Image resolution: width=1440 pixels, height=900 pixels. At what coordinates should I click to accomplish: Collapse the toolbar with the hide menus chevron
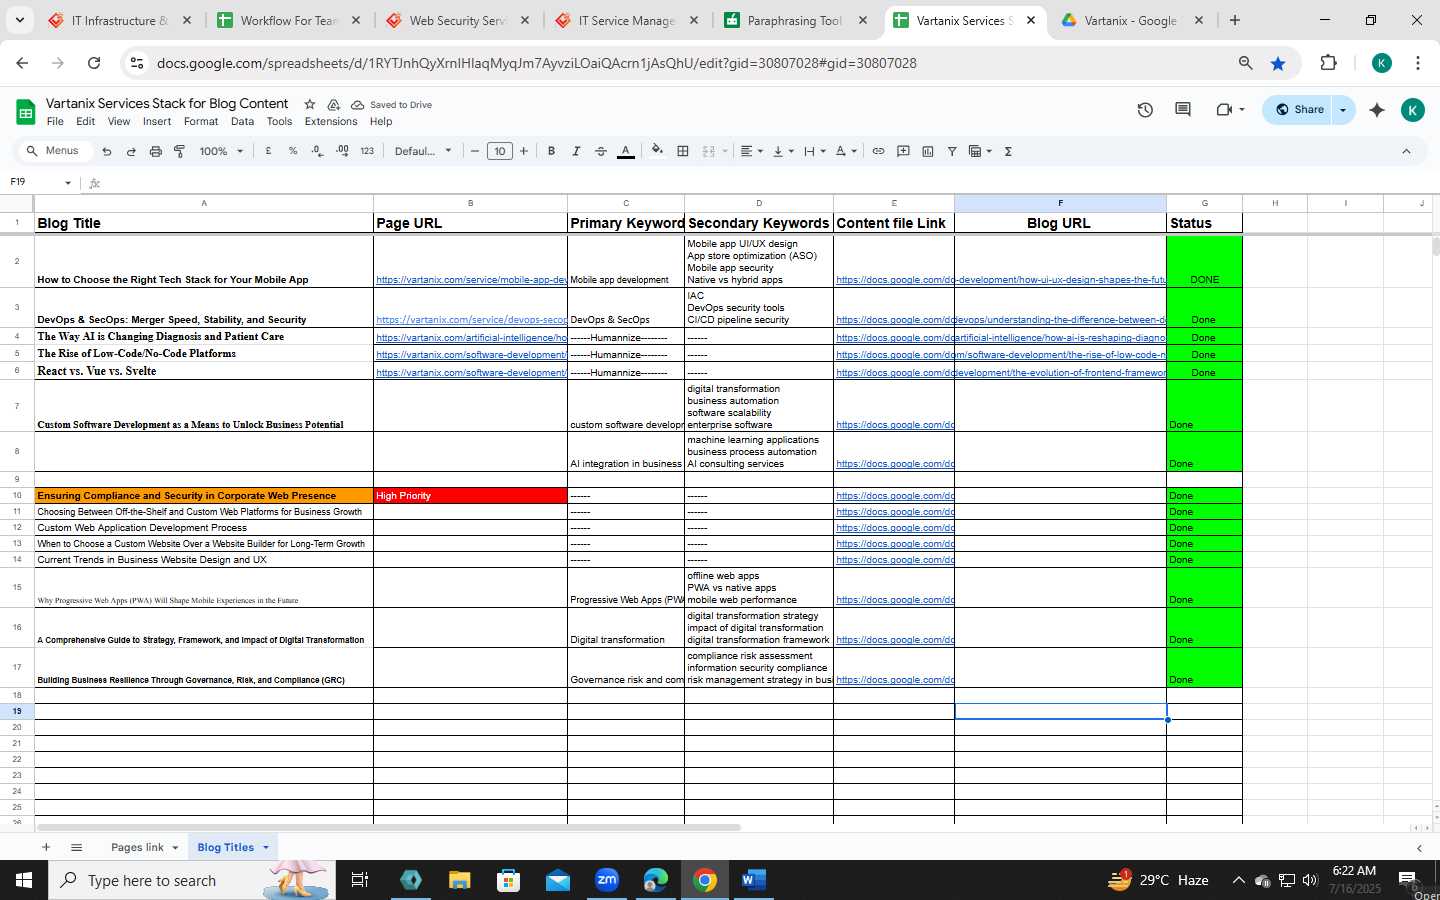point(1406,151)
